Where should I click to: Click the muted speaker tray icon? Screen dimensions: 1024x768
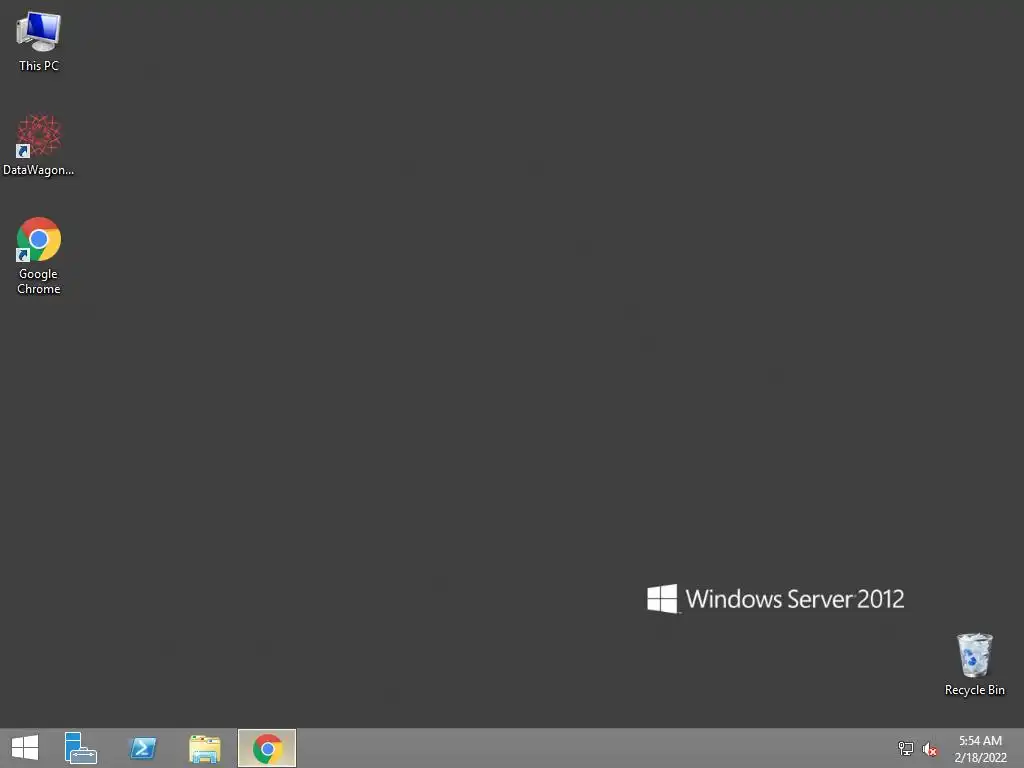[930, 749]
